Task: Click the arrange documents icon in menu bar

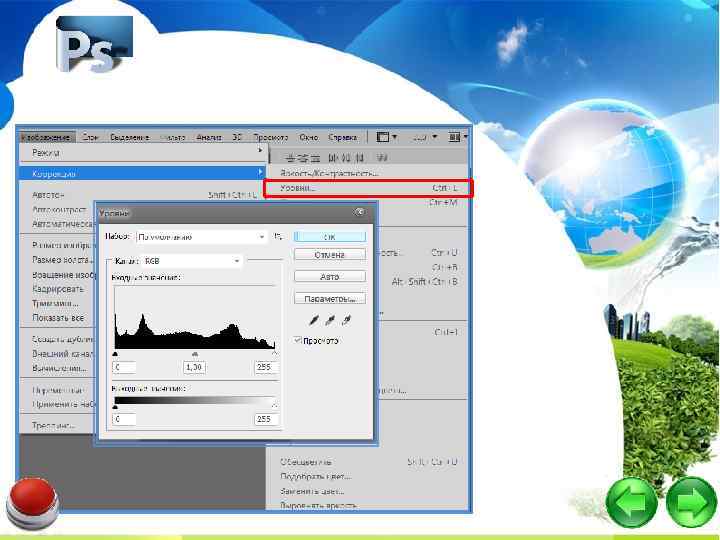Action: (x=454, y=137)
